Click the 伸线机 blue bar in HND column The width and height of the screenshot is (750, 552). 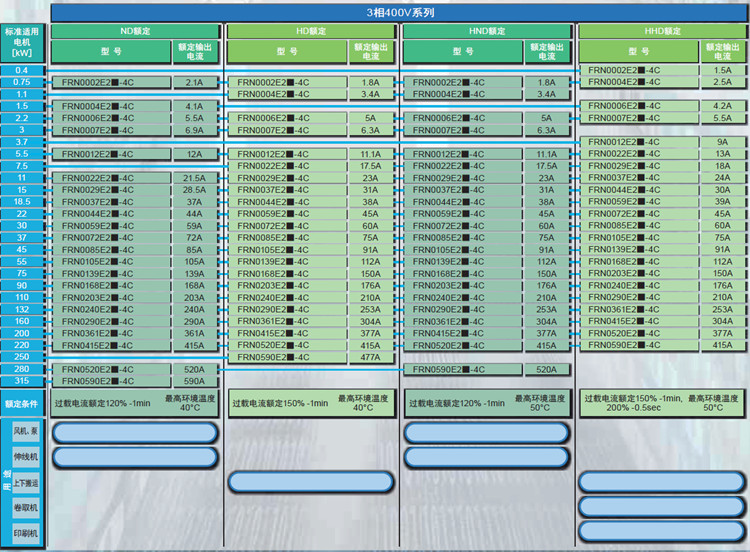point(487,457)
